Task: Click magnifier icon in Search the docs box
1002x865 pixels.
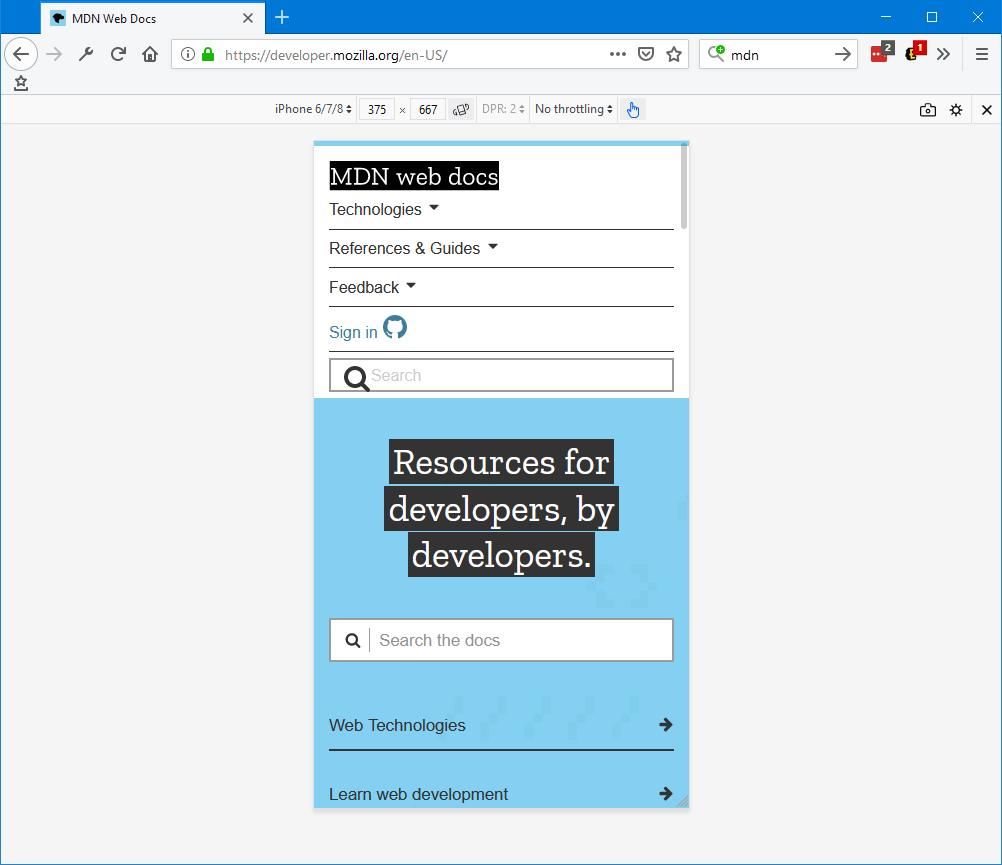Action: click(353, 640)
